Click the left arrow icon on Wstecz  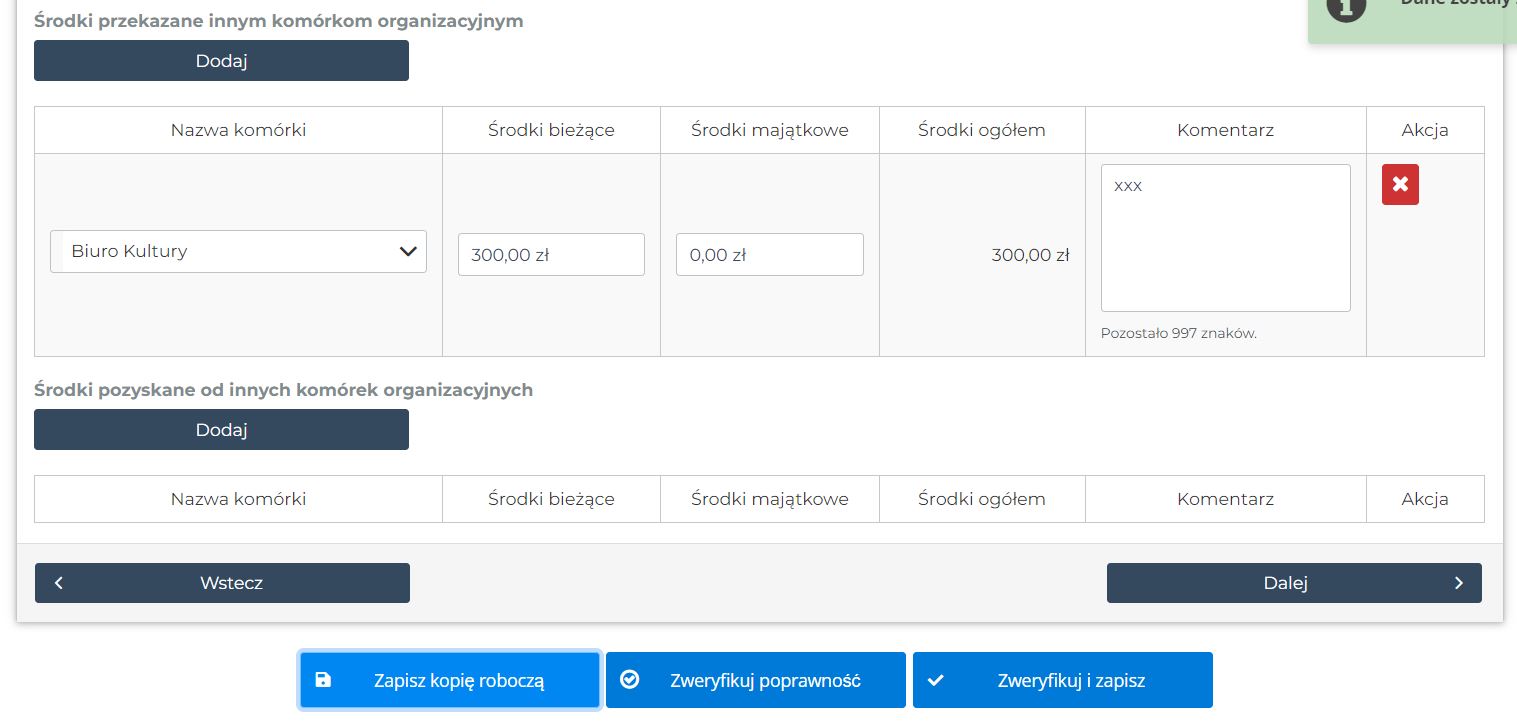click(59, 583)
